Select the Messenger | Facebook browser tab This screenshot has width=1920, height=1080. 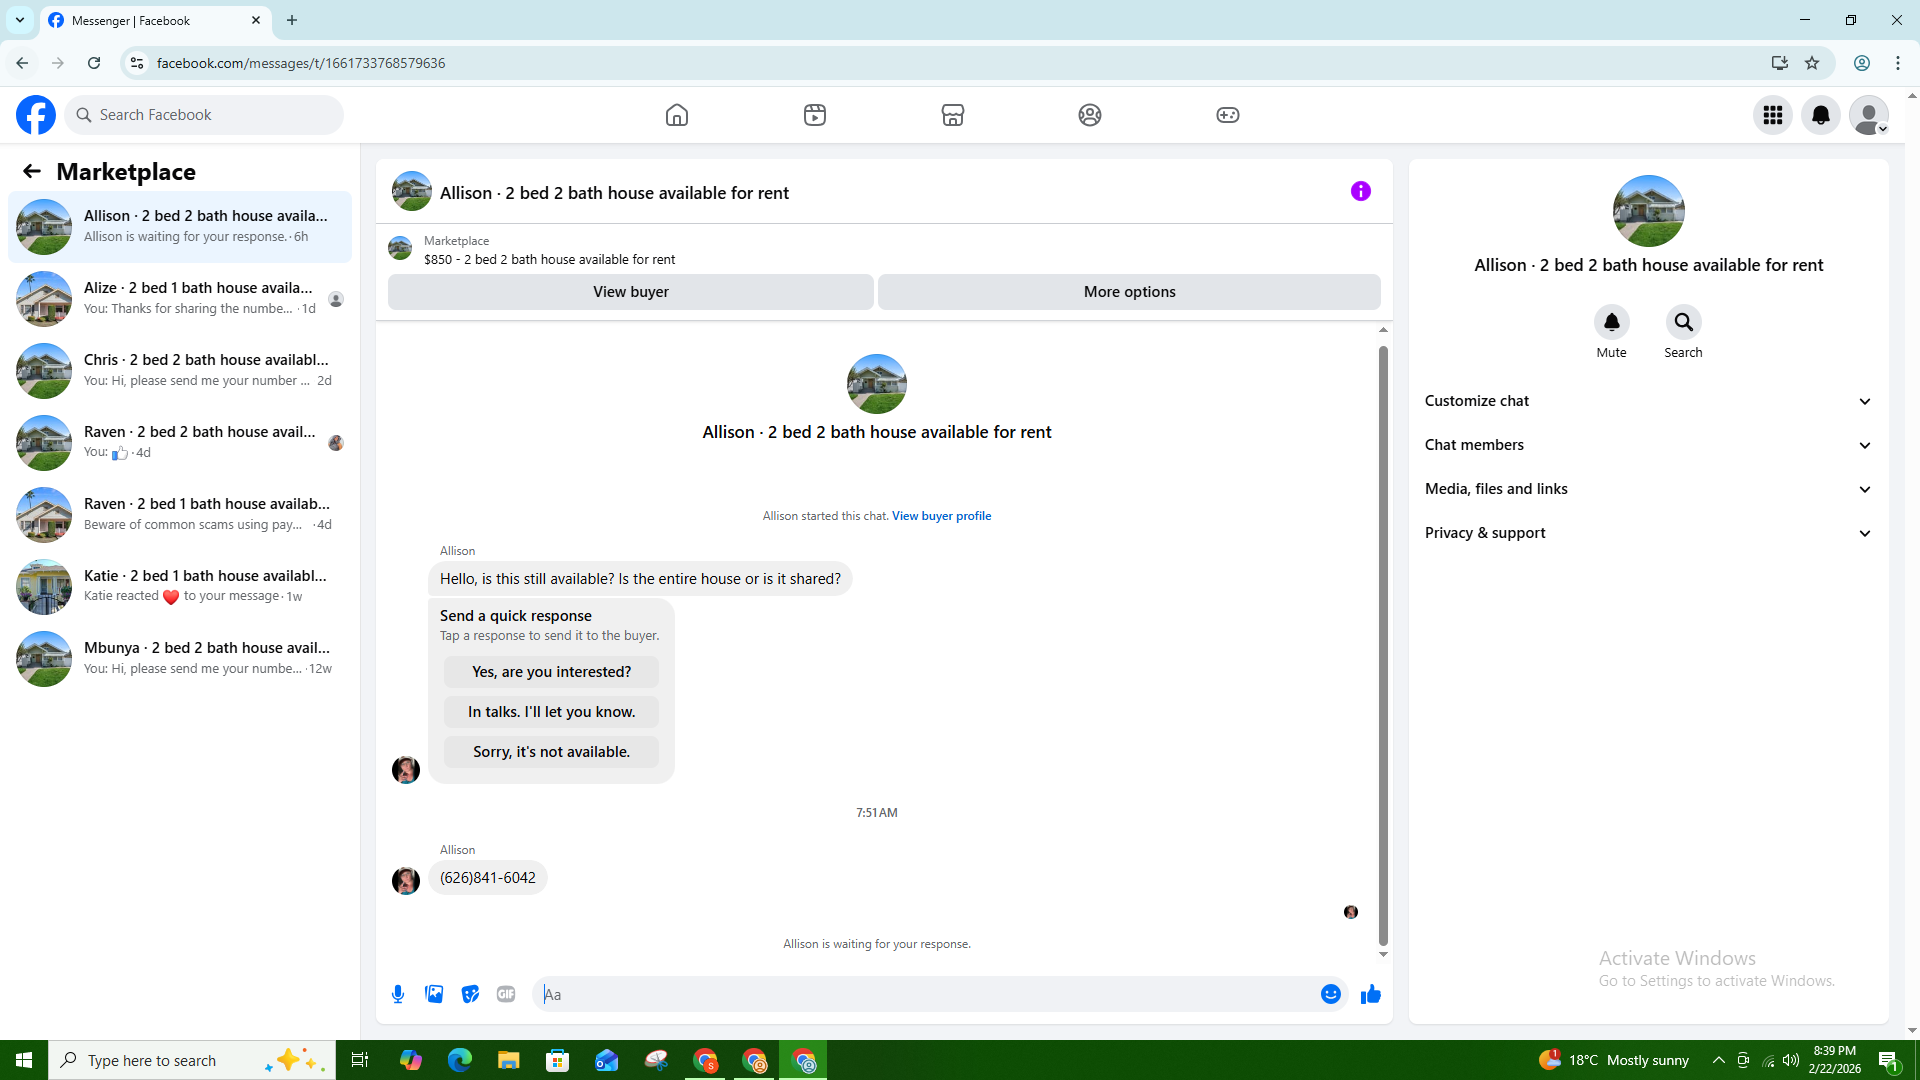click(x=156, y=21)
